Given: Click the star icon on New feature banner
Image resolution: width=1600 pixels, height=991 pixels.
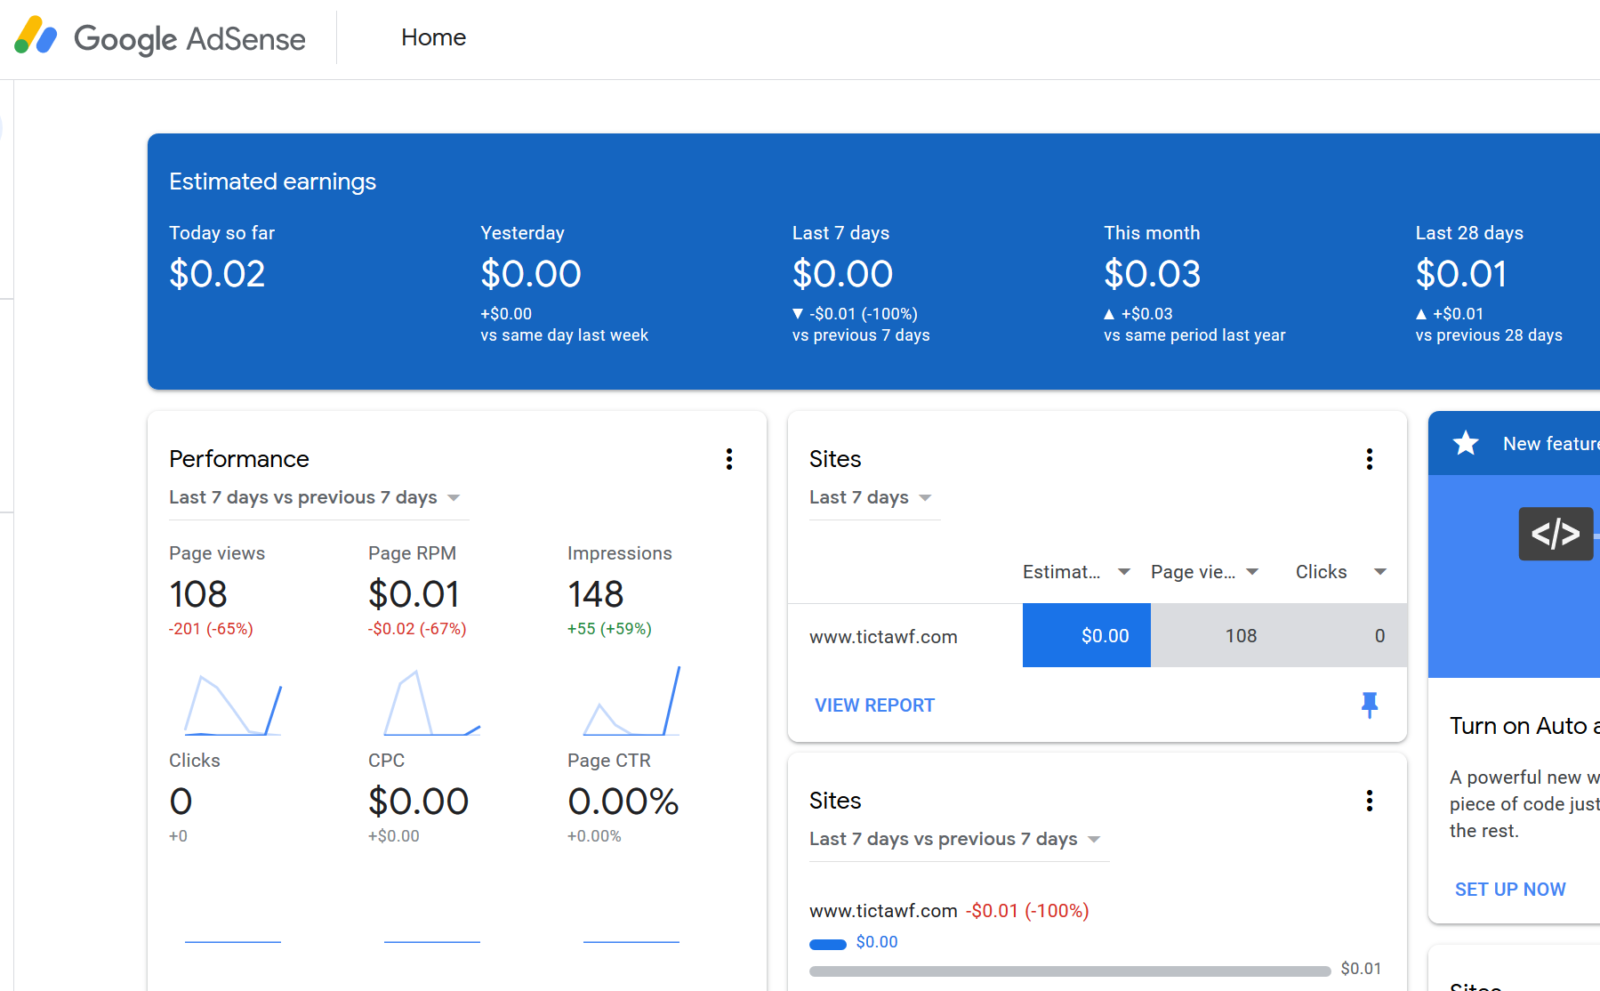Looking at the screenshot, I should point(1466,443).
